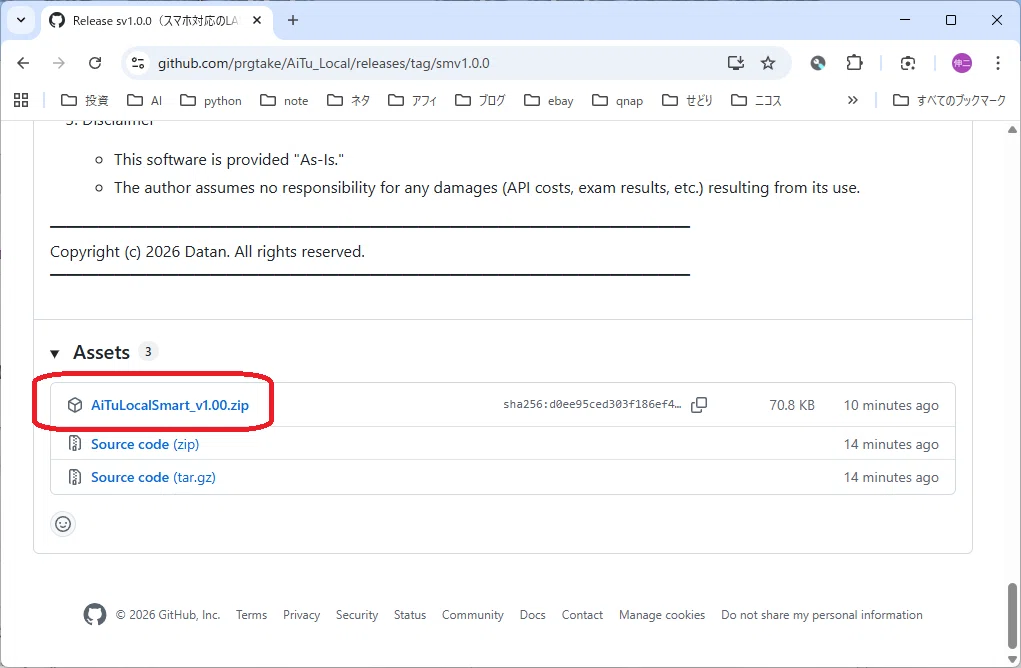Download Source code (zip)

pyautogui.click(x=145, y=444)
